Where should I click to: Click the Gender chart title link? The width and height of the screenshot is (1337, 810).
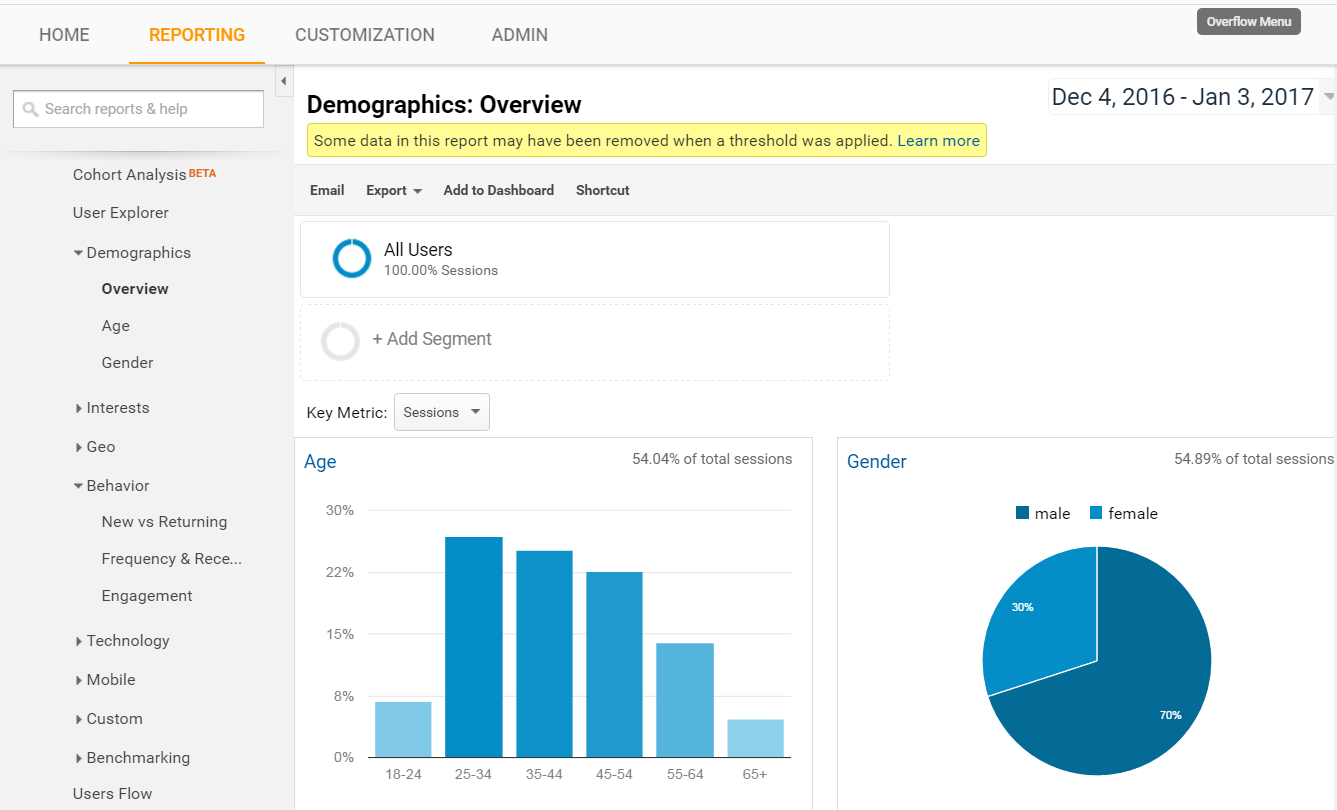point(877,462)
